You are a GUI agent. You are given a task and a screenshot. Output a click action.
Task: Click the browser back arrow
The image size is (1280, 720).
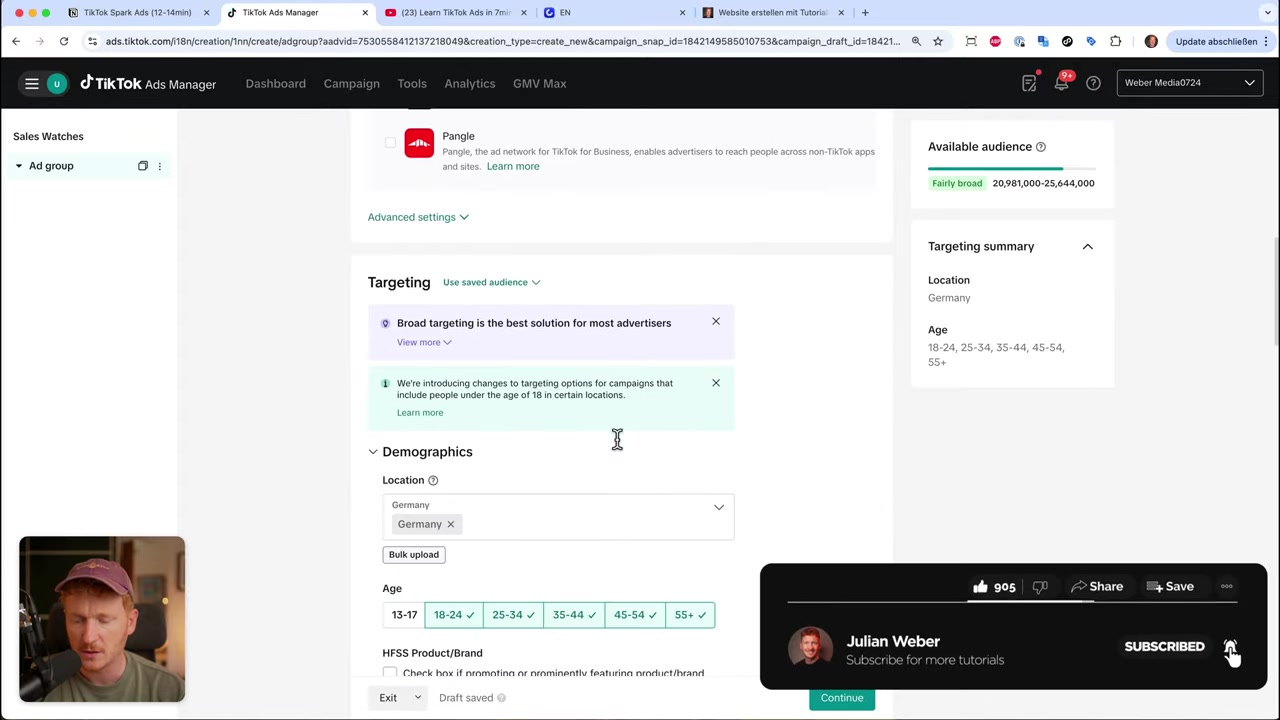pos(16,41)
